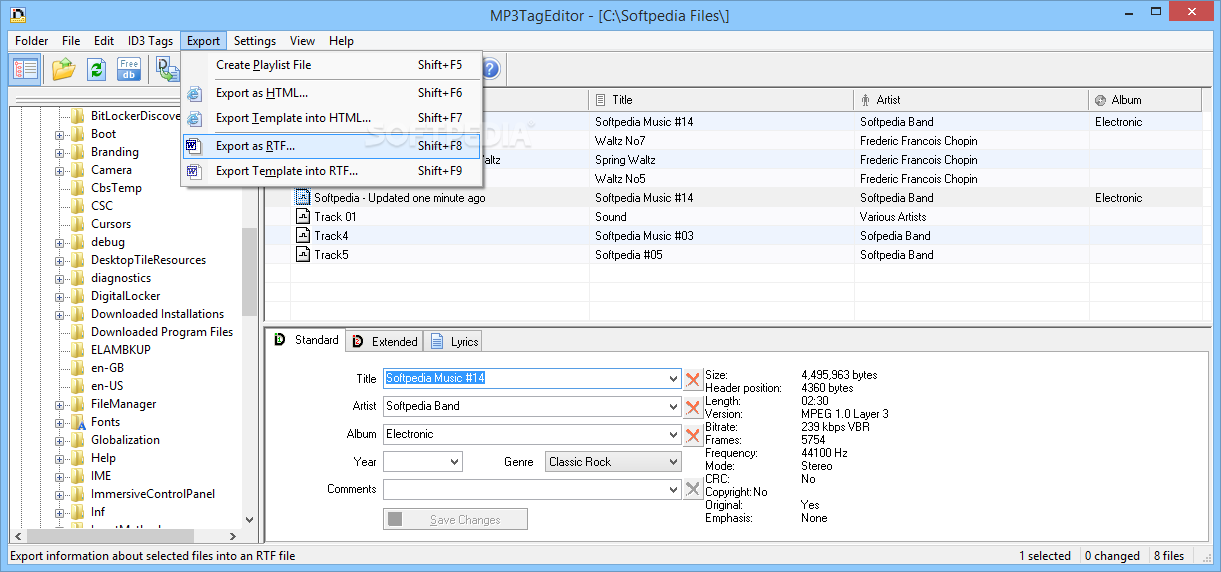Click the '1 selected' status bar entry
This screenshot has width=1221, height=572.
(1045, 556)
